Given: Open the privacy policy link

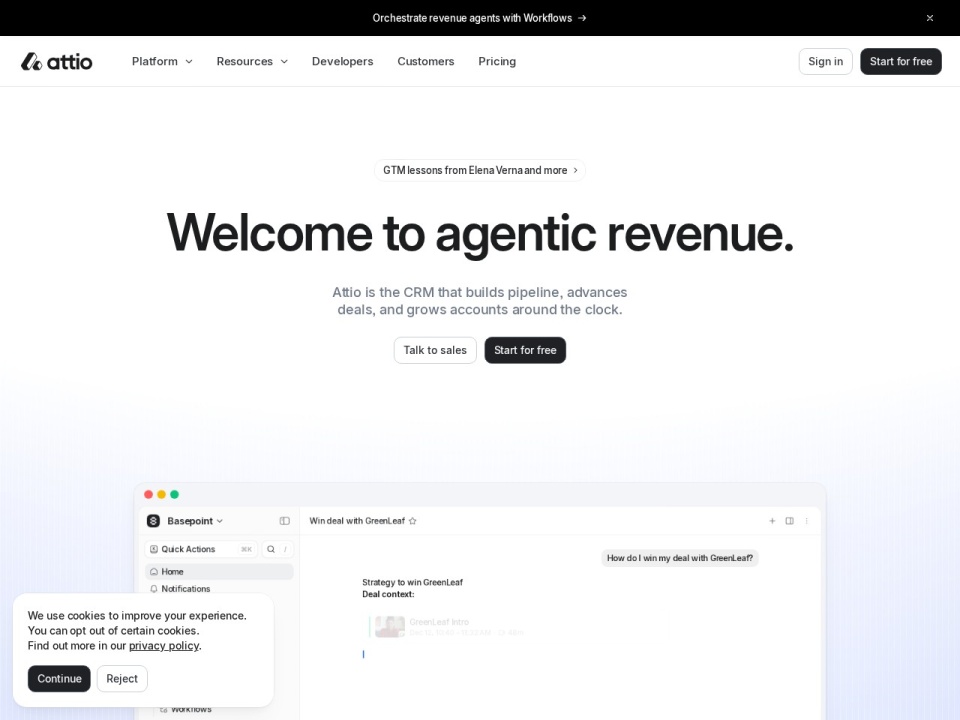Looking at the screenshot, I should tap(163, 646).
